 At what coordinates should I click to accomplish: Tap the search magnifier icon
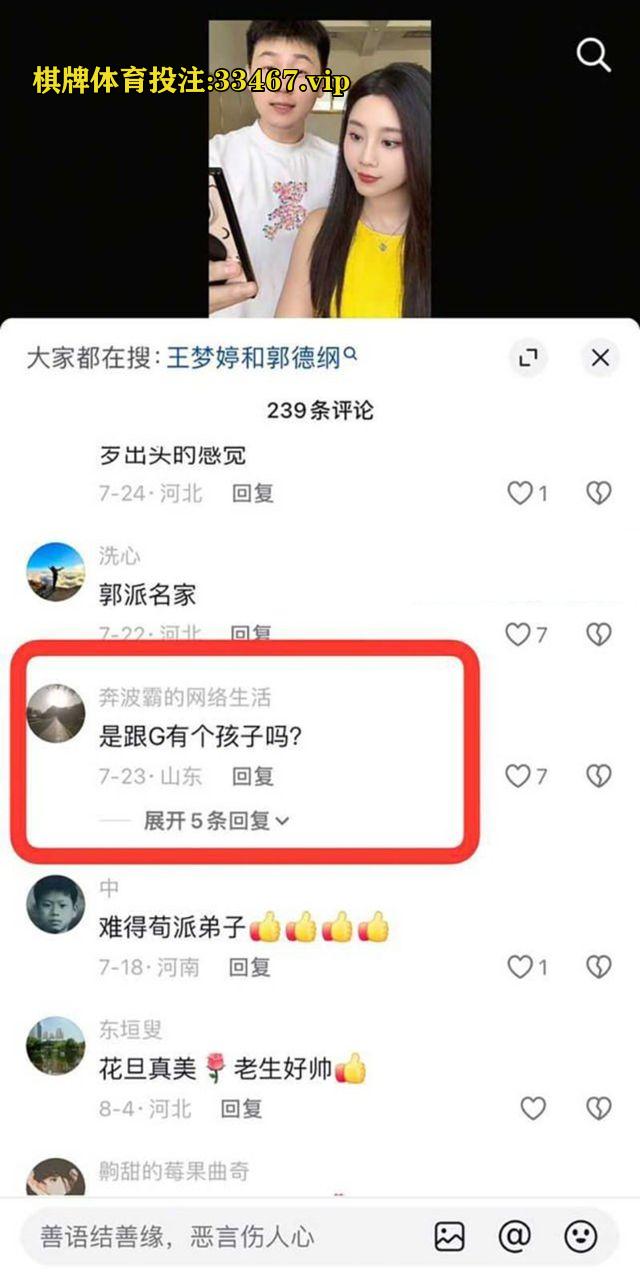point(593,55)
